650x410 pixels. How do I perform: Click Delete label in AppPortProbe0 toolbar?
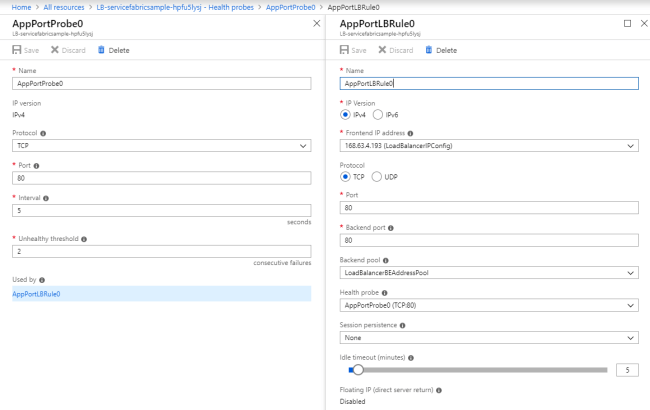119,50
